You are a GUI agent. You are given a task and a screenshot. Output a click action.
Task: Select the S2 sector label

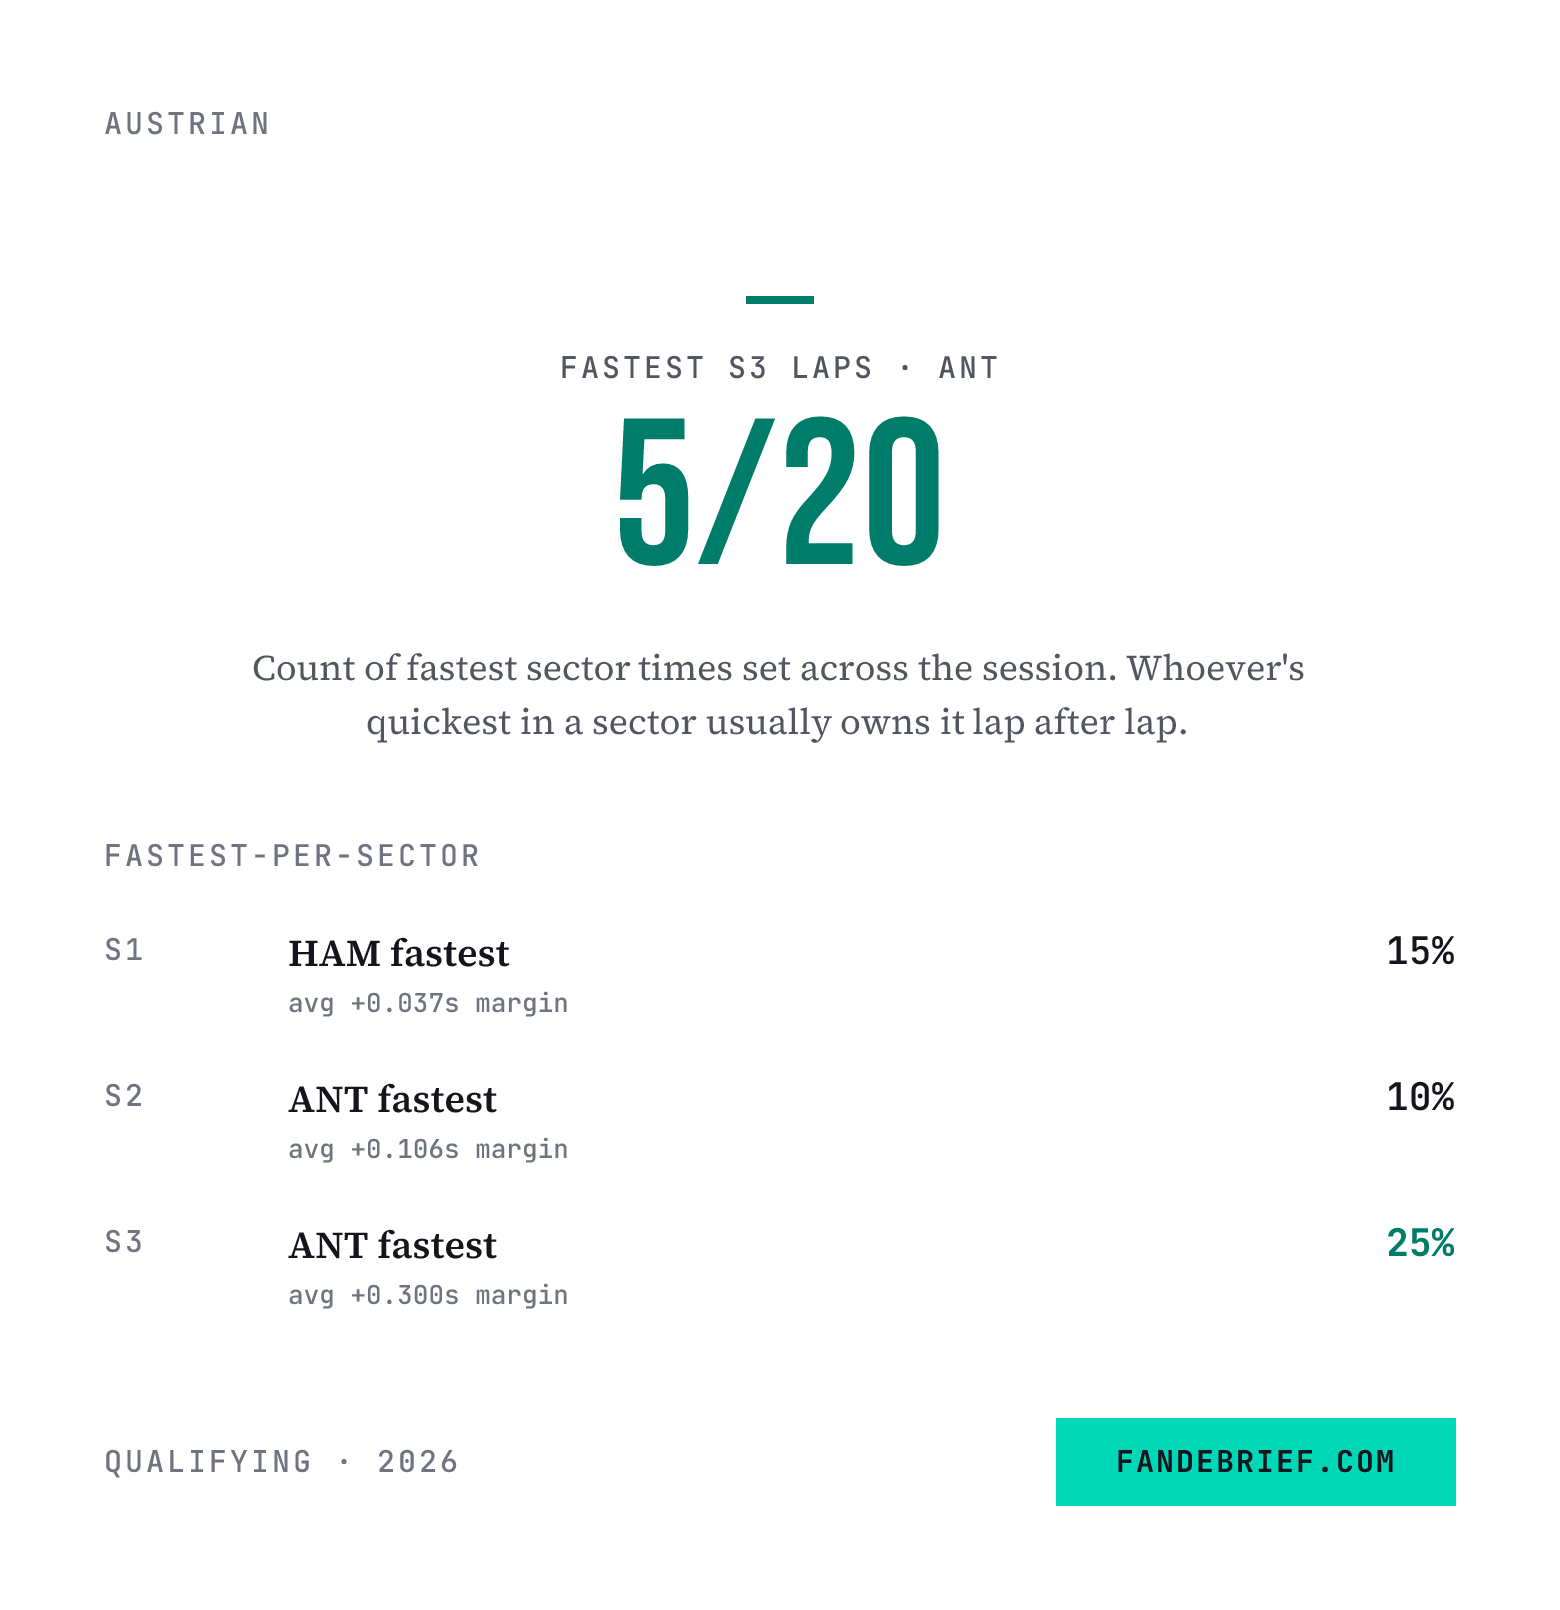pos(124,1096)
